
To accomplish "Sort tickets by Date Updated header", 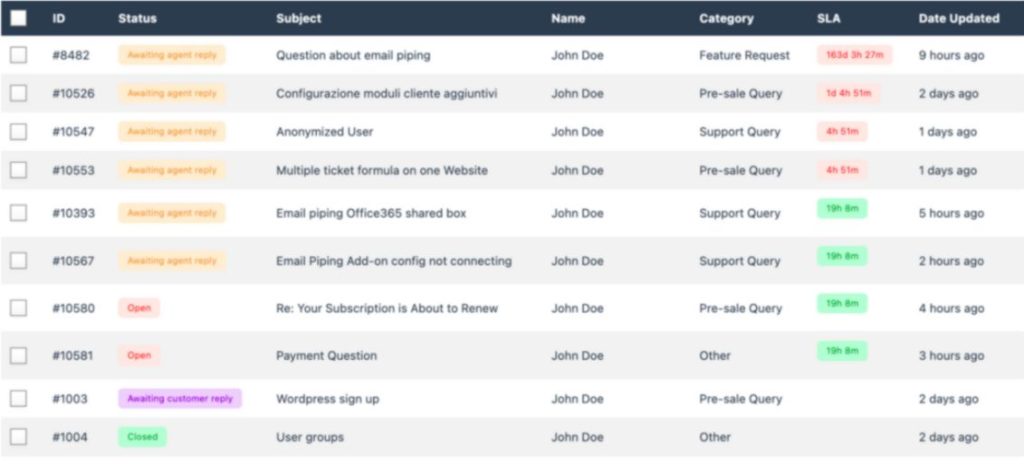I will 959,18.
